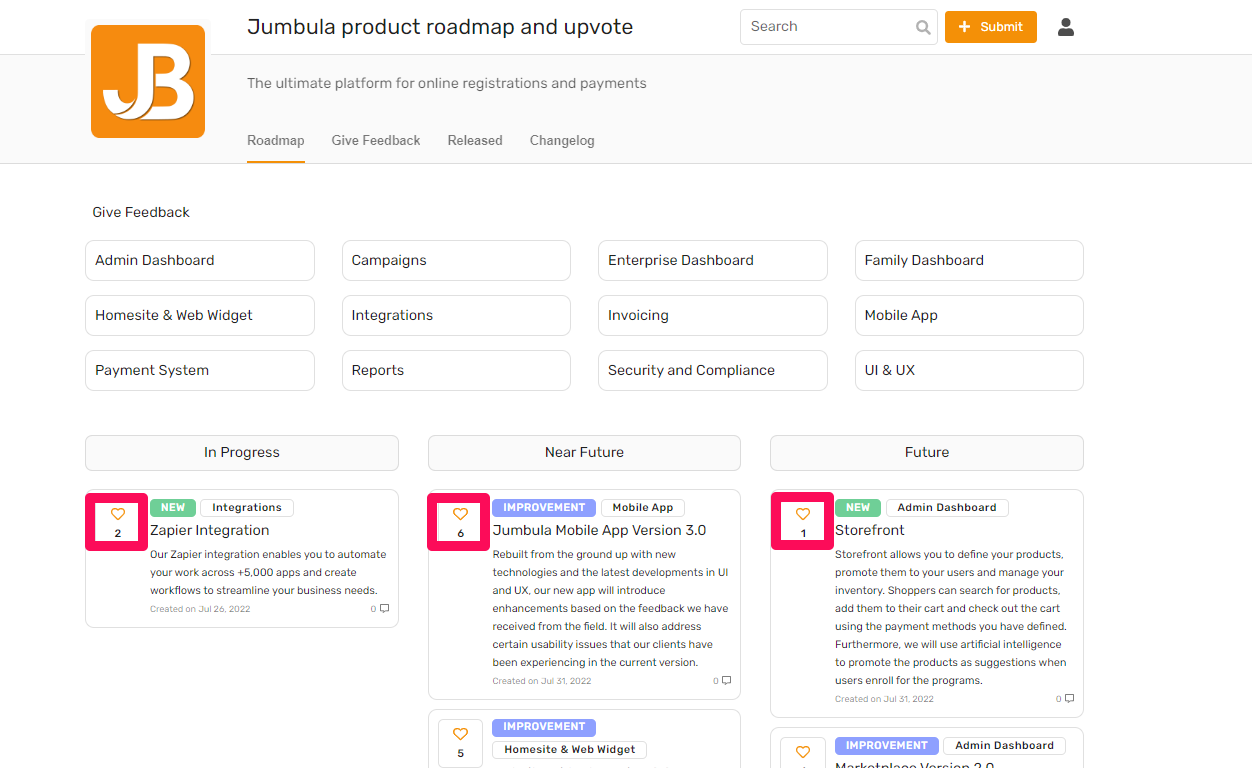The height and width of the screenshot is (768, 1252).
Task: Click the search magnifier icon
Action: 923,27
